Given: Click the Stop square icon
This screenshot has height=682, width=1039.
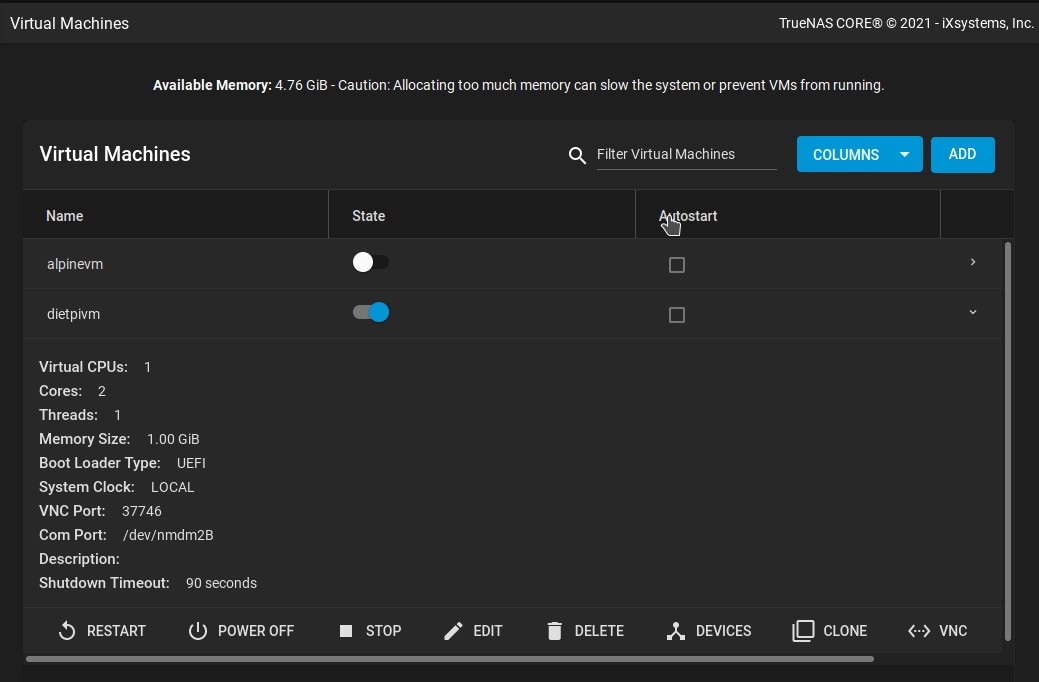Looking at the screenshot, I should click(x=346, y=631).
